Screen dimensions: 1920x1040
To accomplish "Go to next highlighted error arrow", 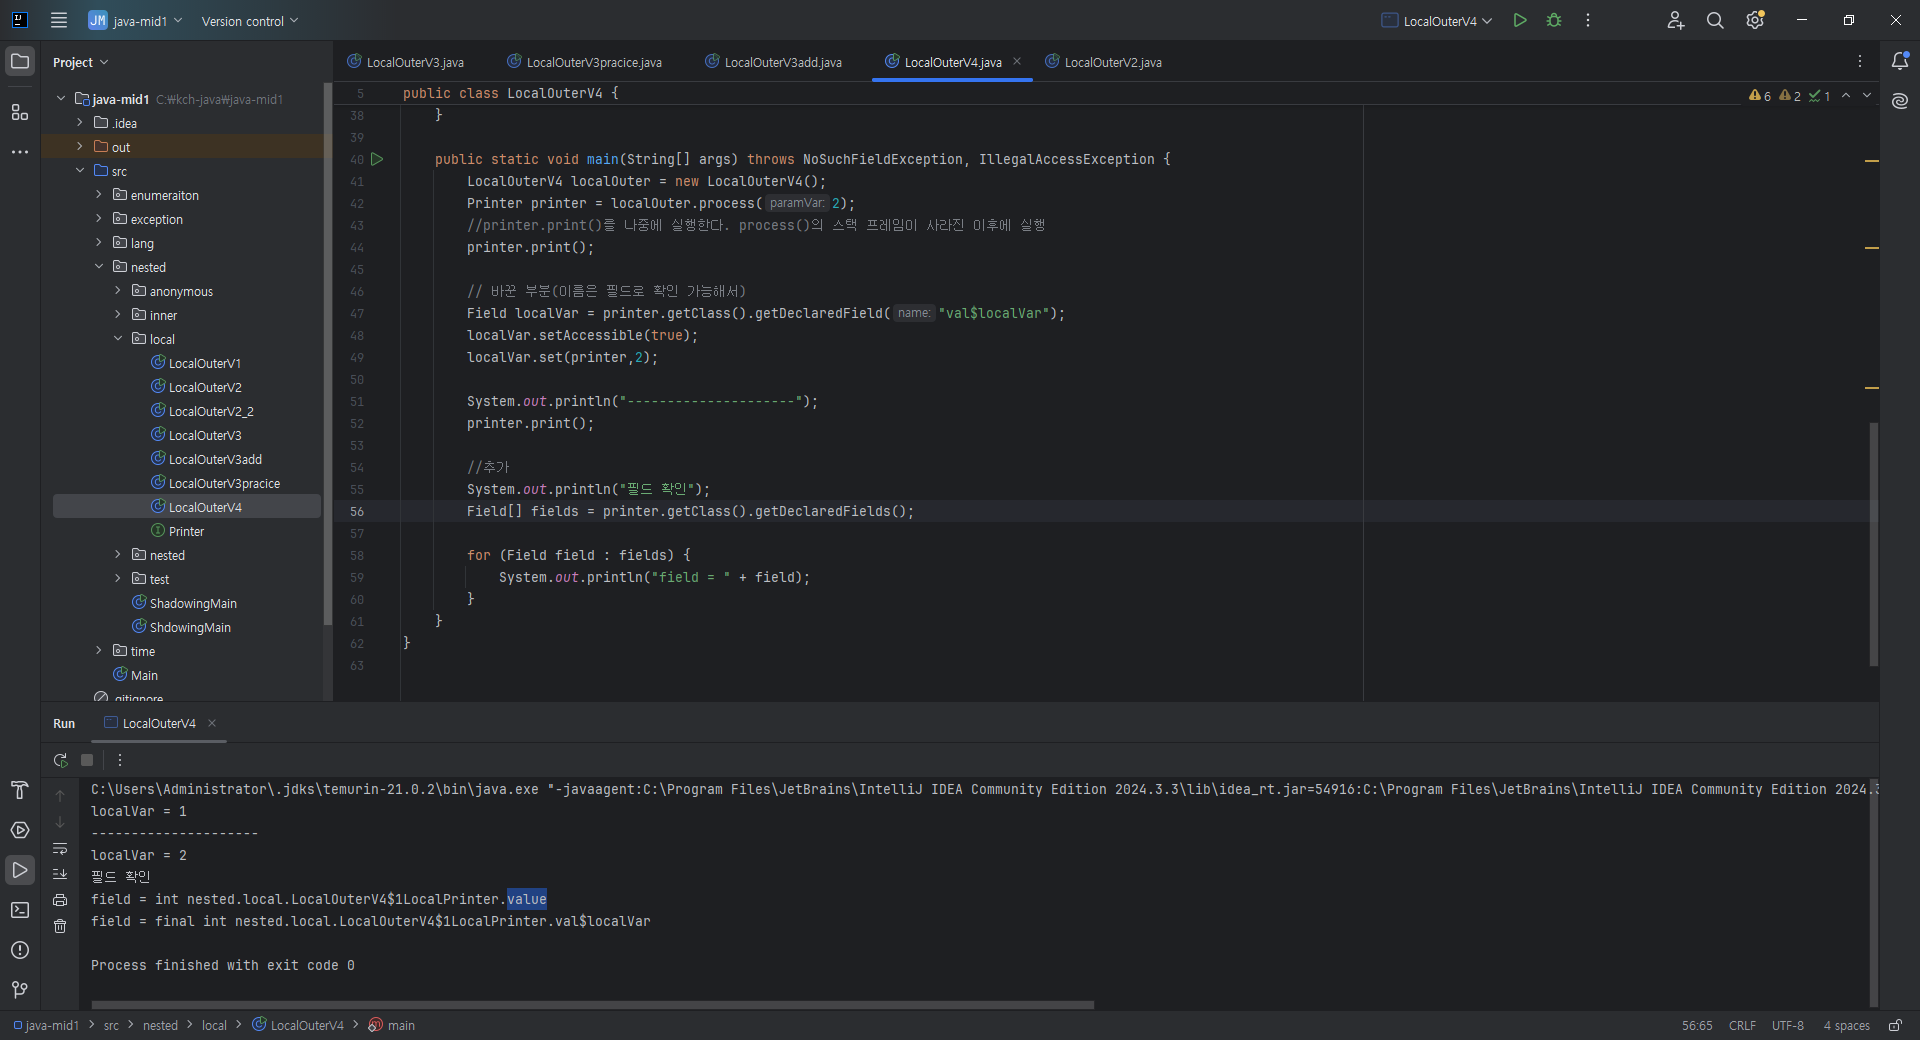I will tap(1867, 96).
